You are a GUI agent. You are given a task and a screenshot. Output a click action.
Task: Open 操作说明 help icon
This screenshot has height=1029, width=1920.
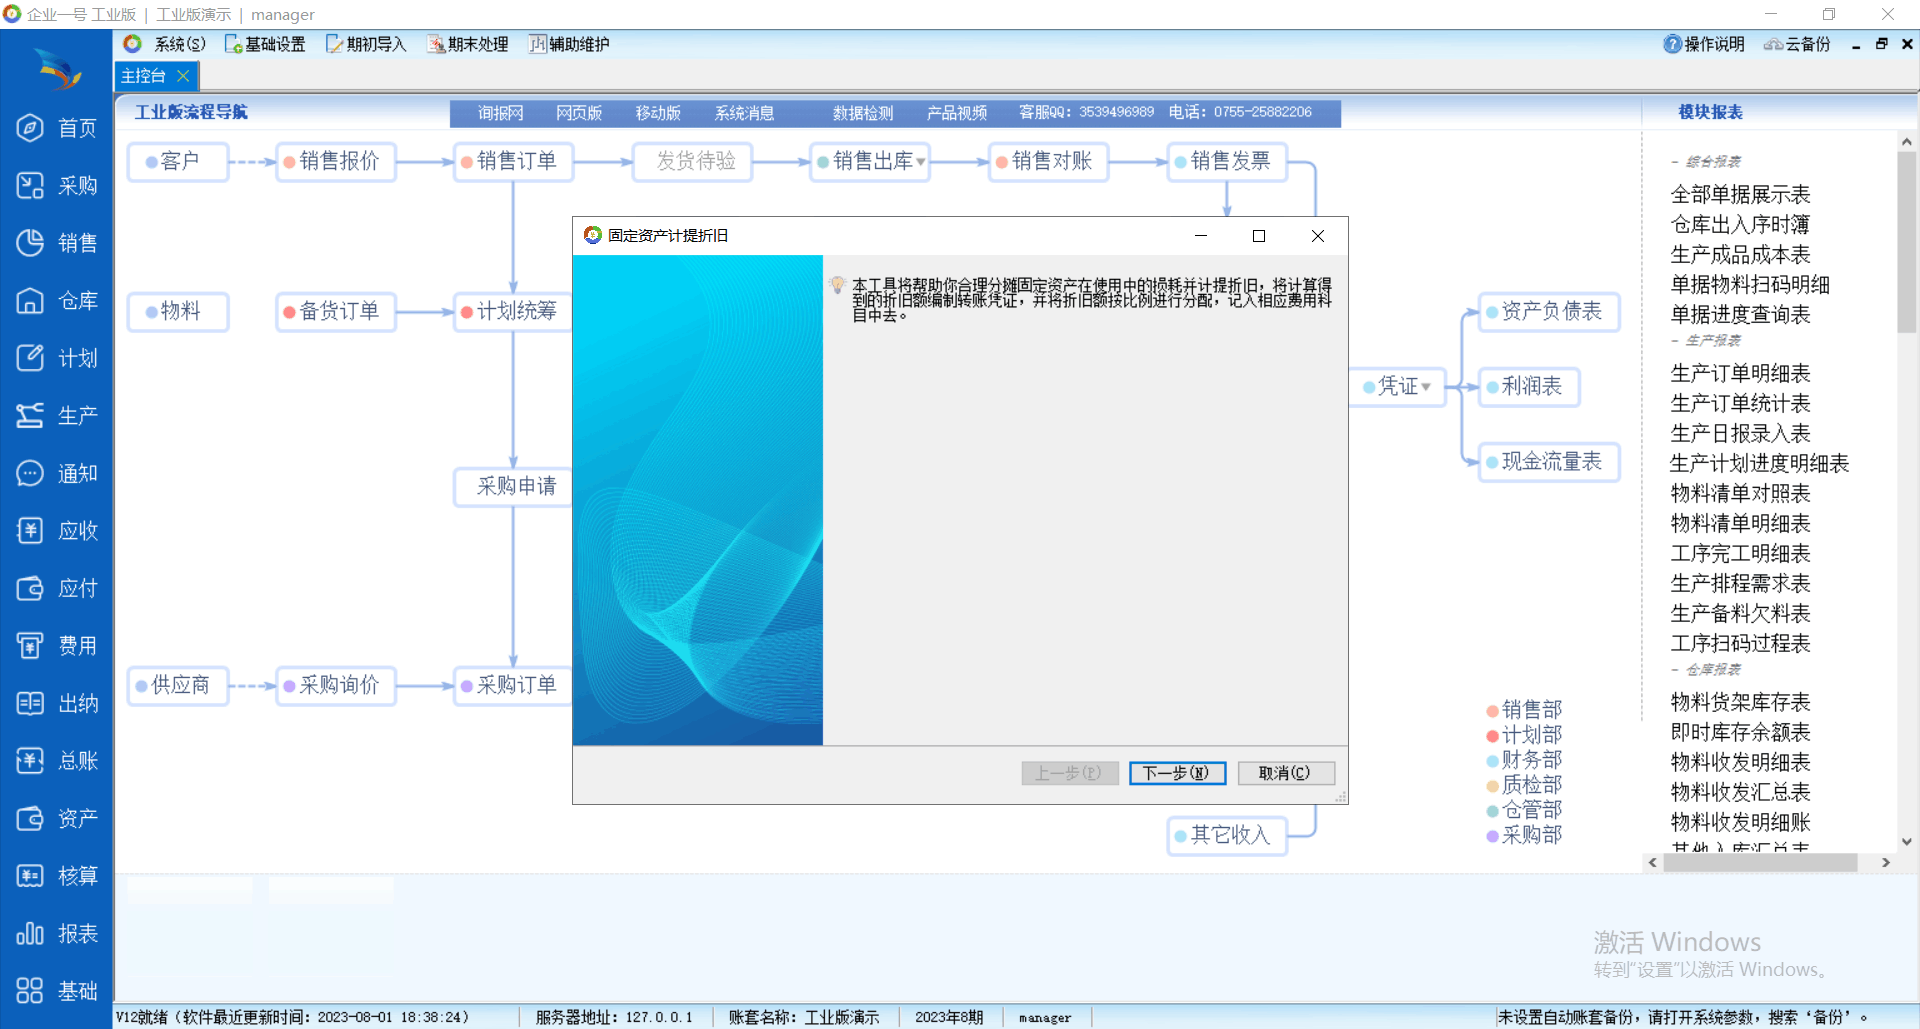pos(1672,44)
